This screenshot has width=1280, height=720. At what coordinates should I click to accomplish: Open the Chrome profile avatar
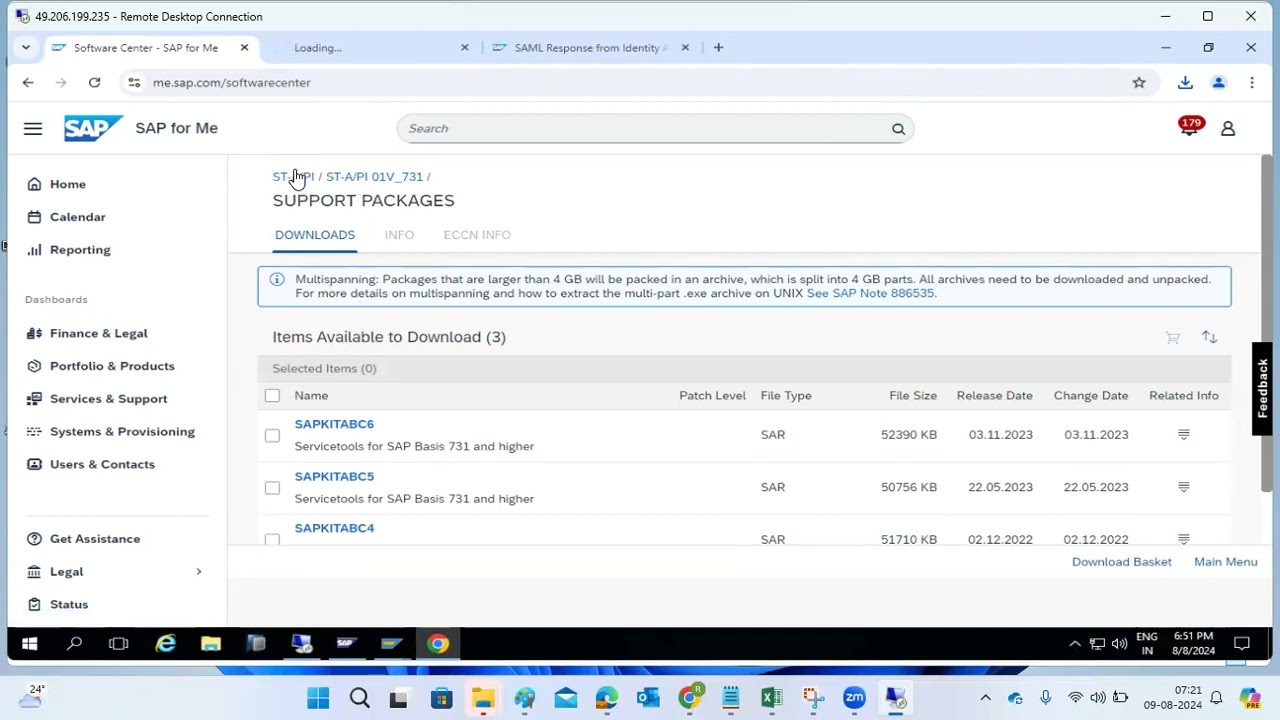[x=1219, y=83]
